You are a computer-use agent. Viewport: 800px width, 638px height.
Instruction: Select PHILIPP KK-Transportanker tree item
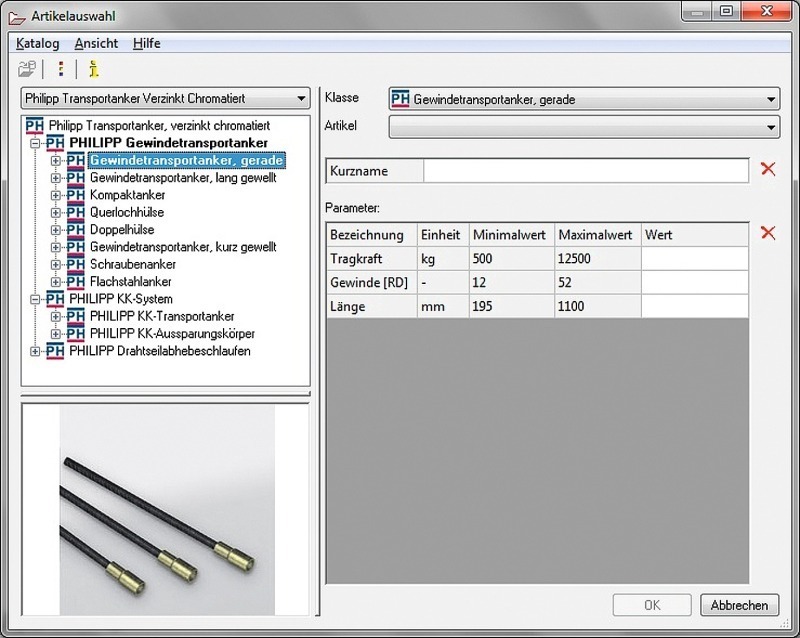162,317
